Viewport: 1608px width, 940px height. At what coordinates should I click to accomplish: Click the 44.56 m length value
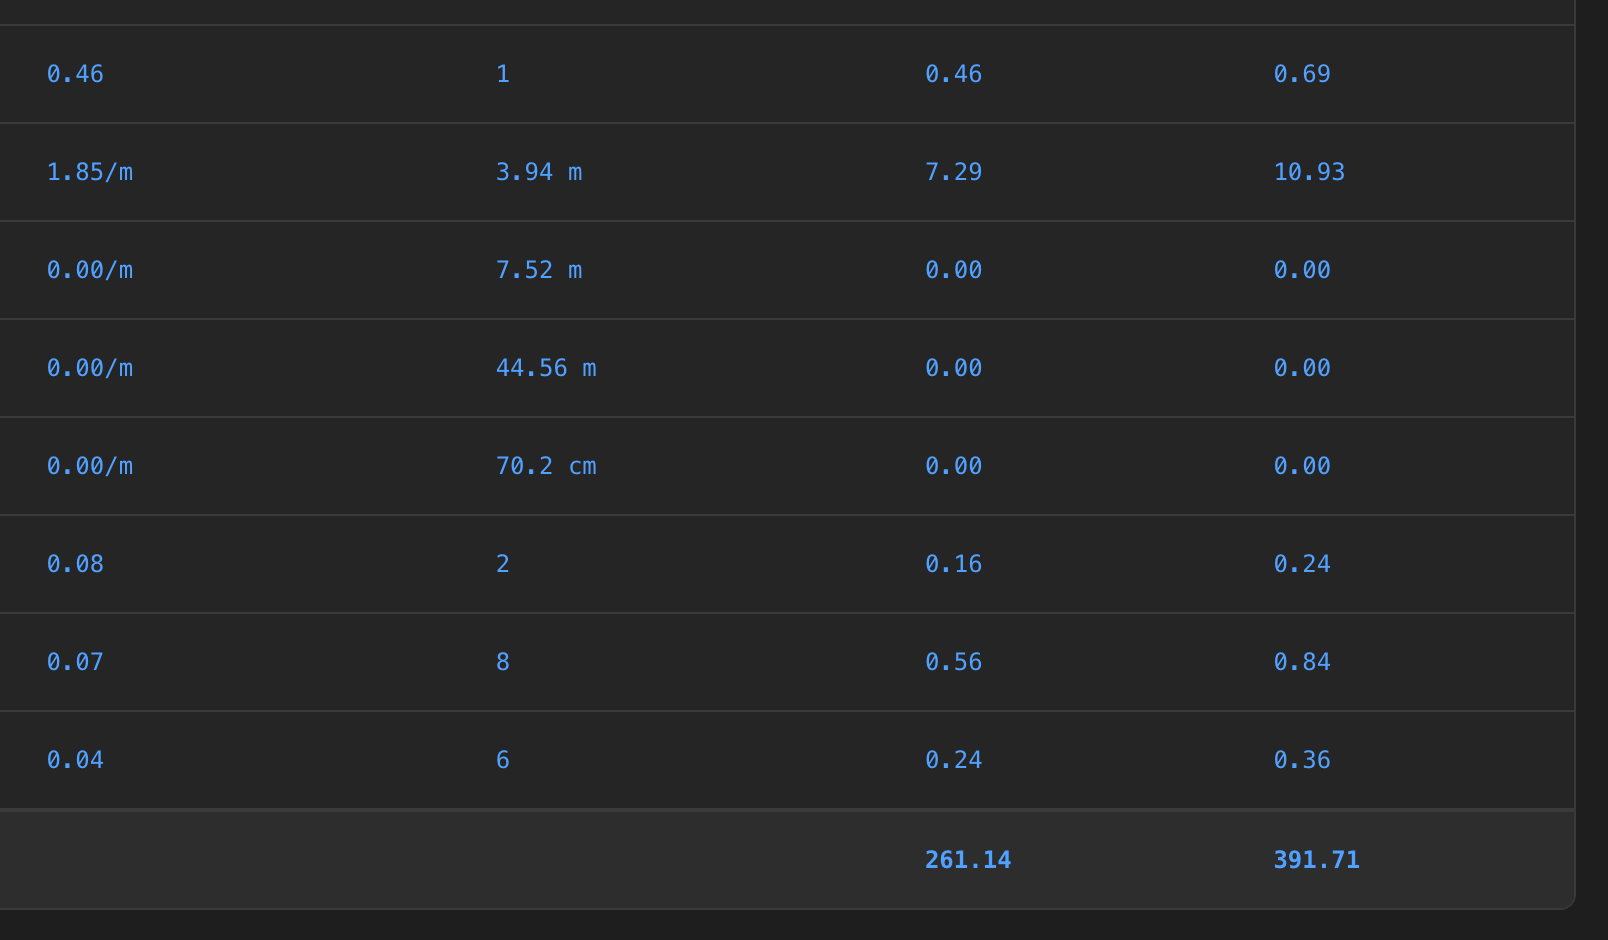point(546,368)
